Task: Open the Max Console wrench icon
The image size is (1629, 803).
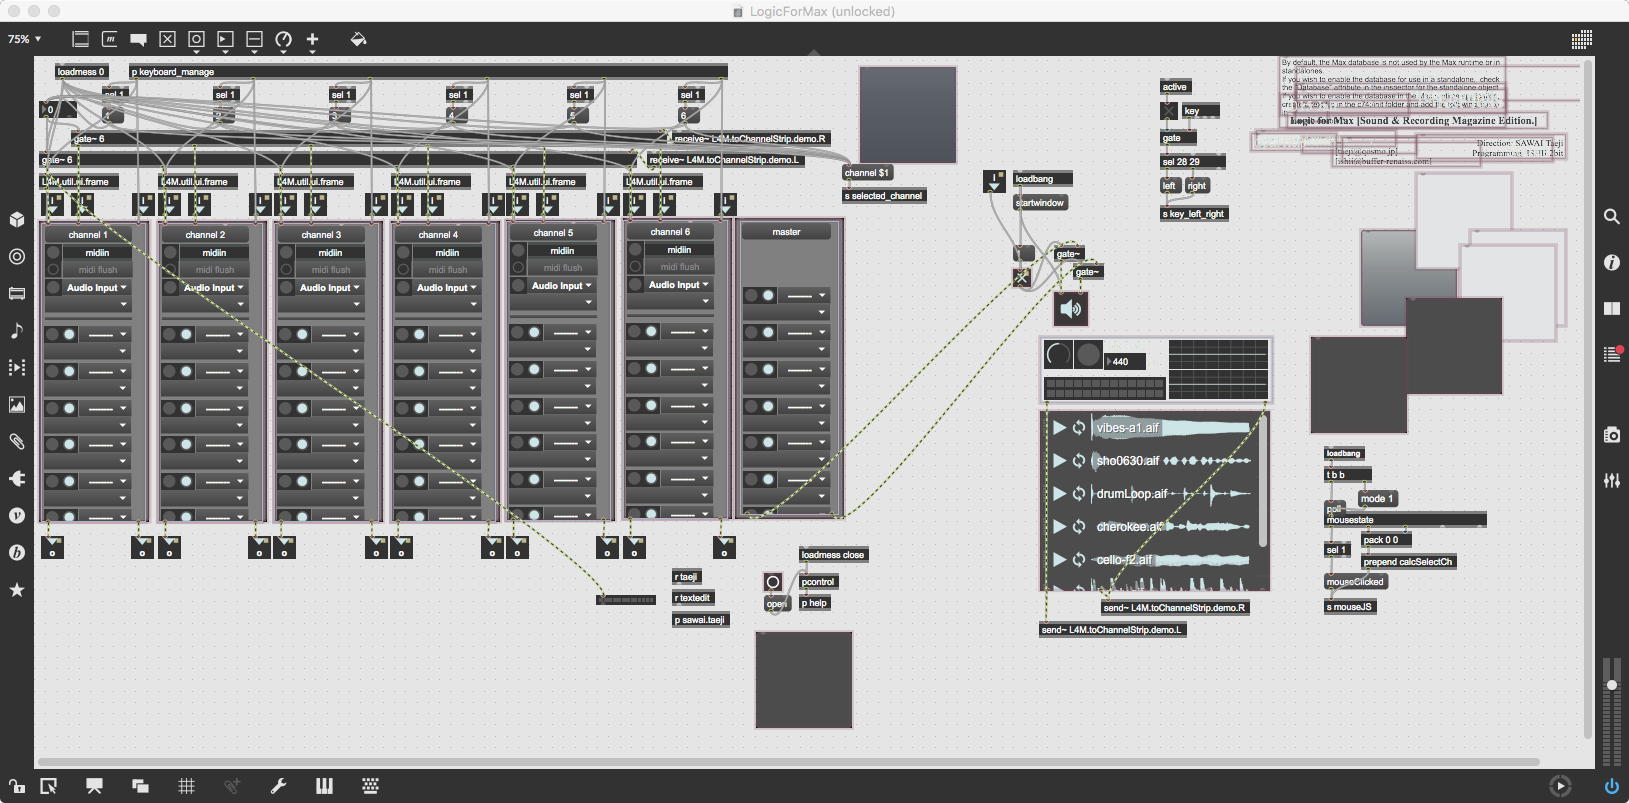Action: 278,786
